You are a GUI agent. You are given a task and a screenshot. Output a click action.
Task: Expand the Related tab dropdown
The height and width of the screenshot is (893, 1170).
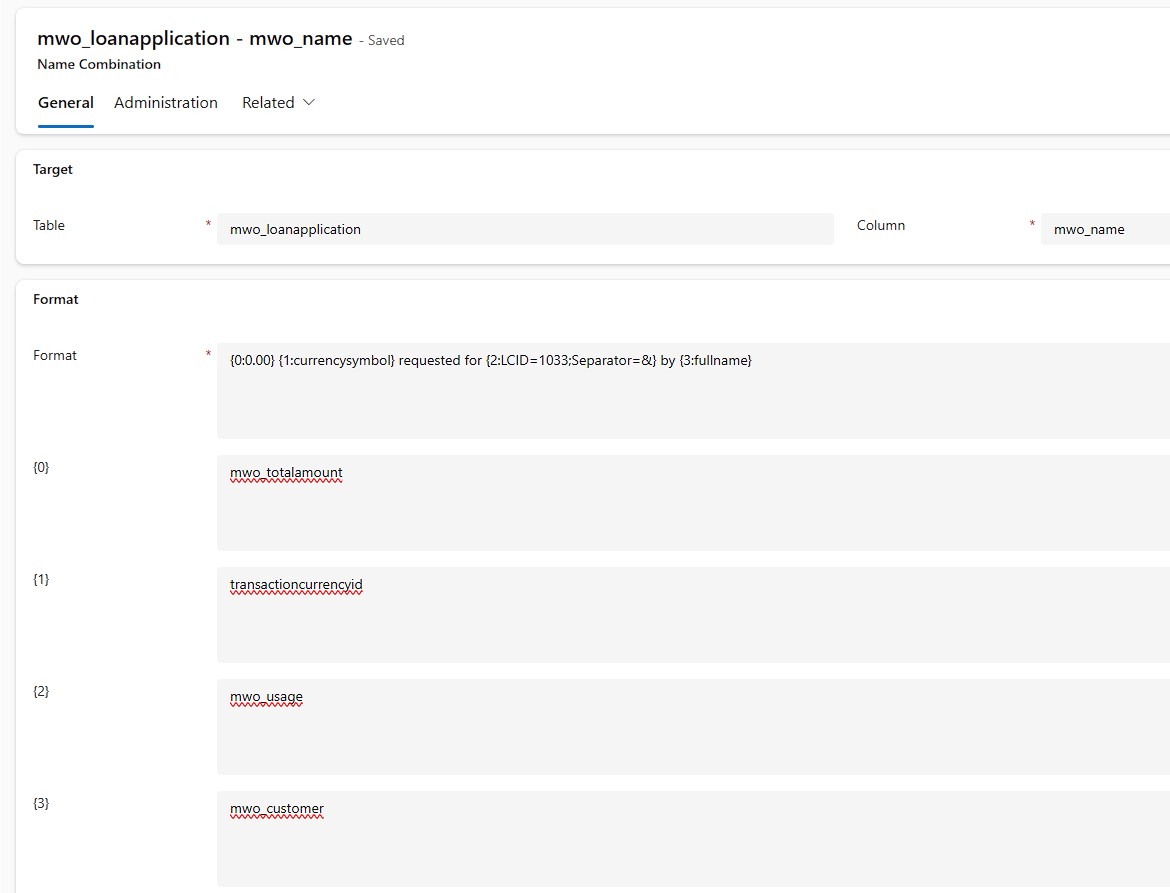pos(278,103)
